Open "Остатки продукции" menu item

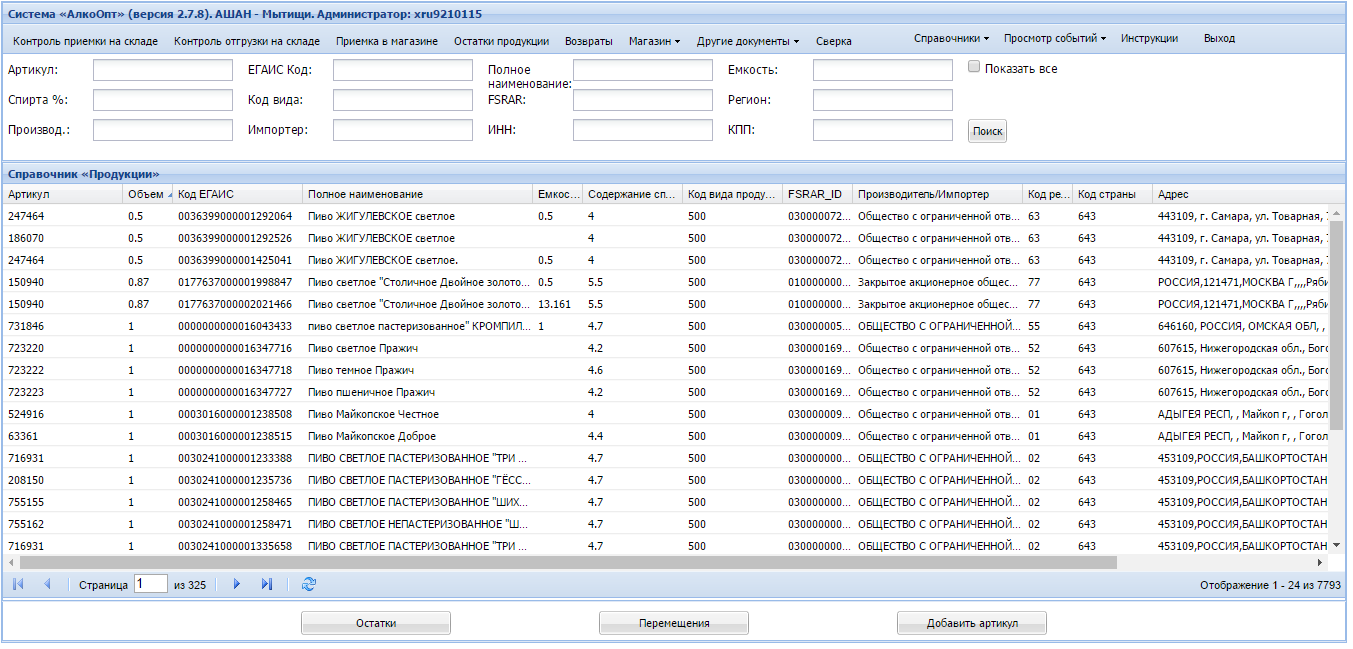[501, 41]
